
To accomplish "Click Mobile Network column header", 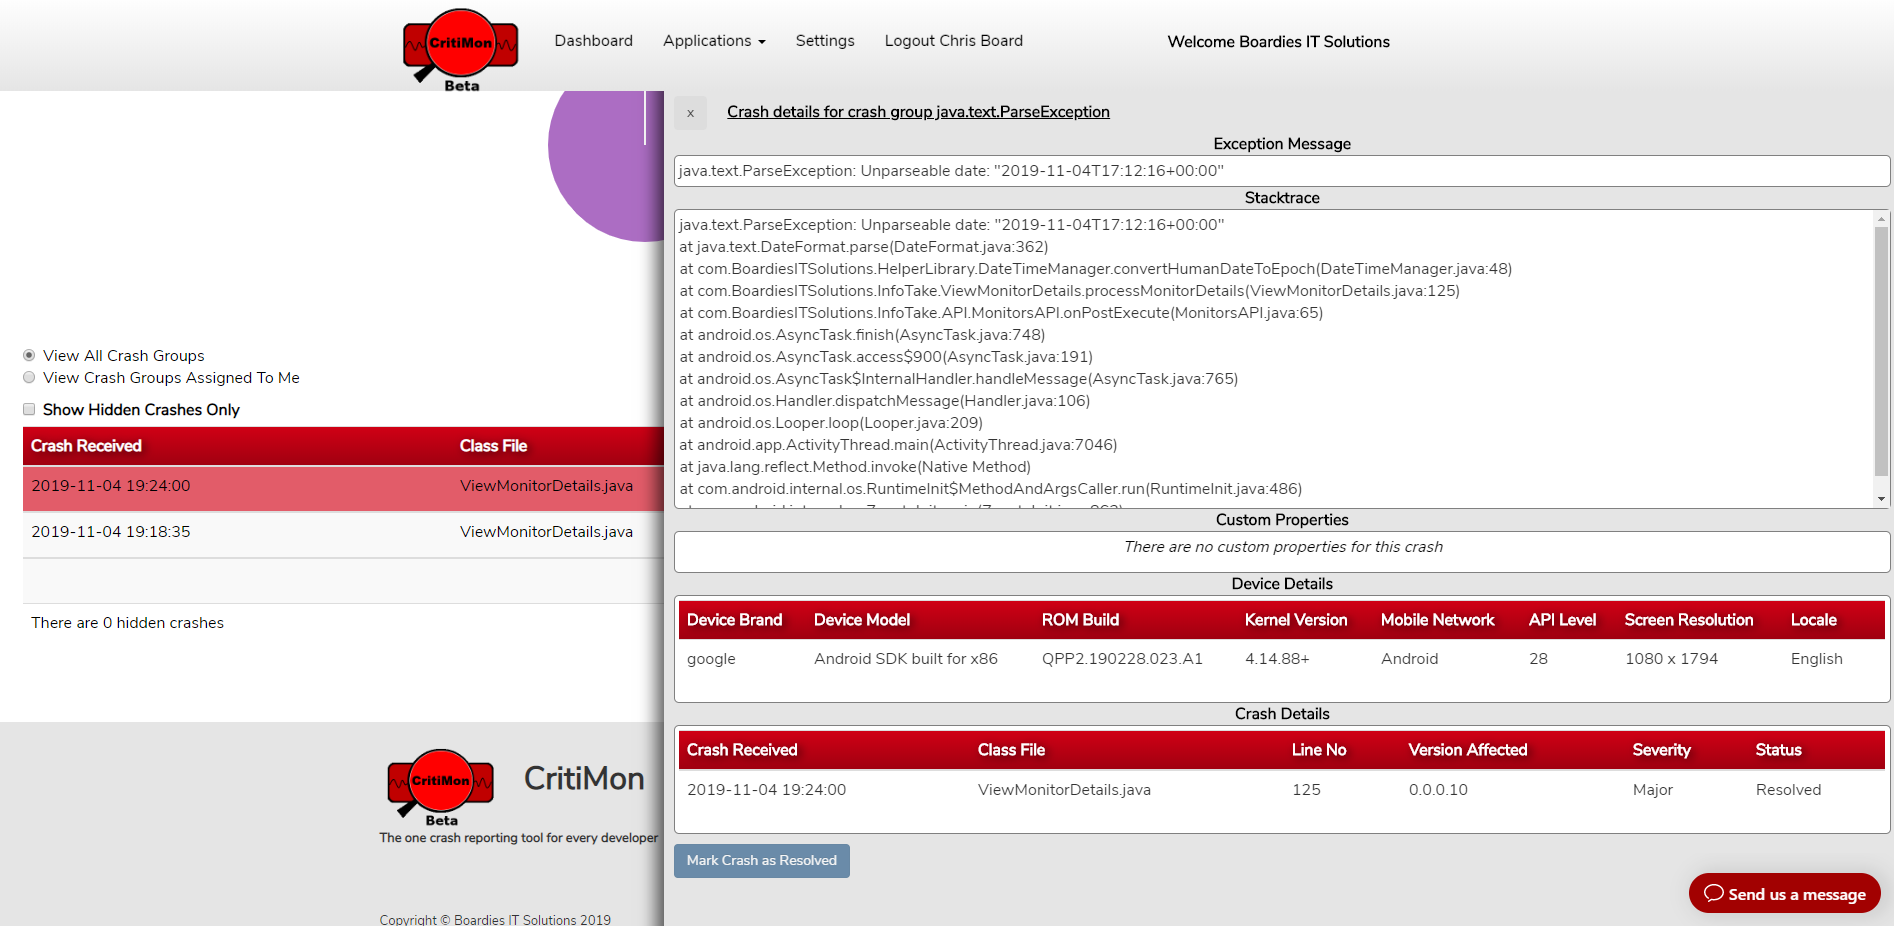I will (x=1438, y=620).
